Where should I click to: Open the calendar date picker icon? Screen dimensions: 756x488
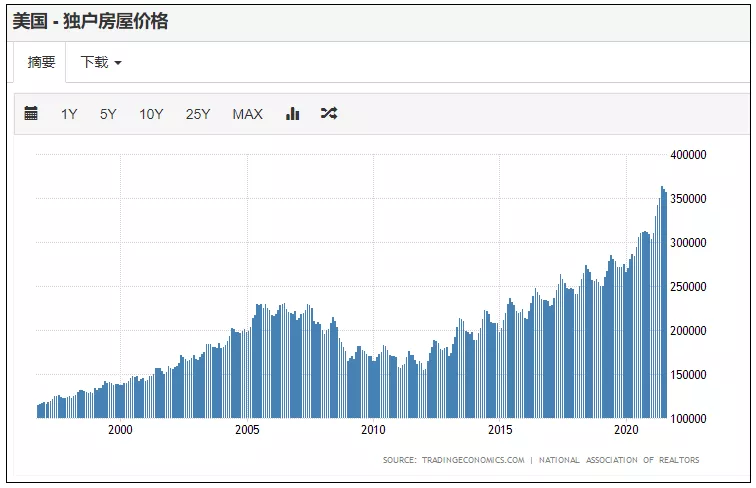point(31,113)
